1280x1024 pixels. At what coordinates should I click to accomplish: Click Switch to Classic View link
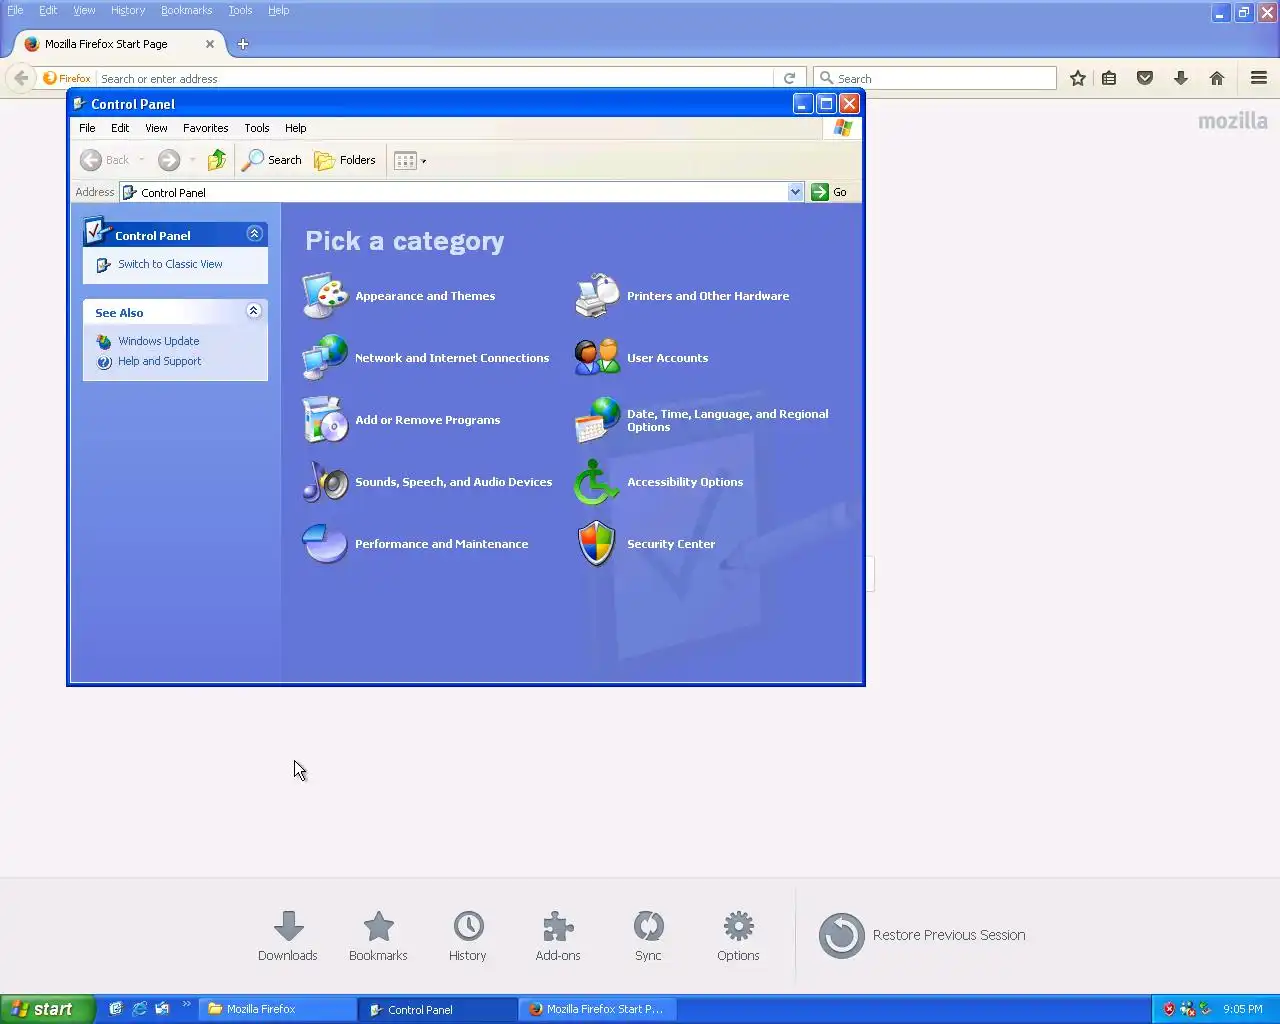(170, 264)
